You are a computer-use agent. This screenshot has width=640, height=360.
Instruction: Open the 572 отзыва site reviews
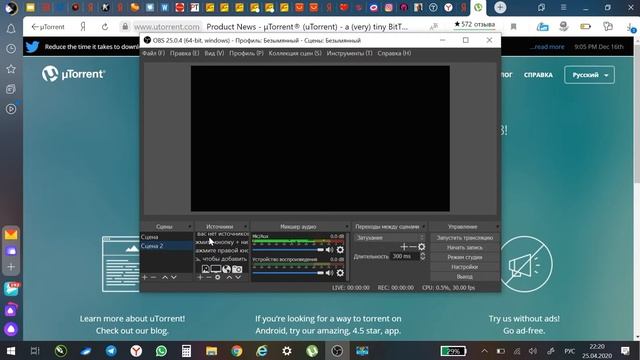[x=474, y=24]
